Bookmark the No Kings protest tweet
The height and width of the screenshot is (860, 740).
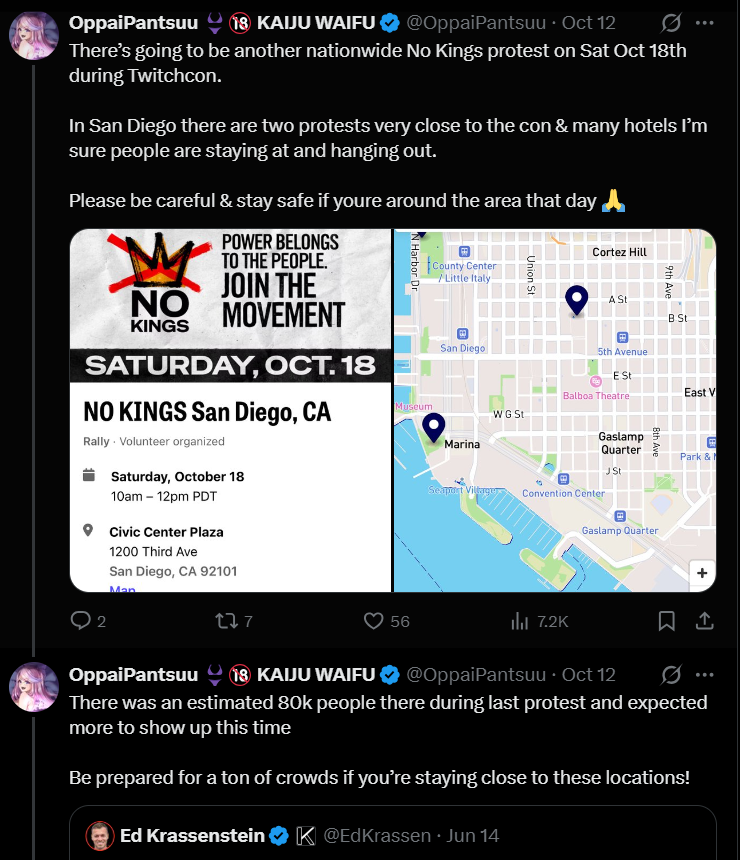666,621
